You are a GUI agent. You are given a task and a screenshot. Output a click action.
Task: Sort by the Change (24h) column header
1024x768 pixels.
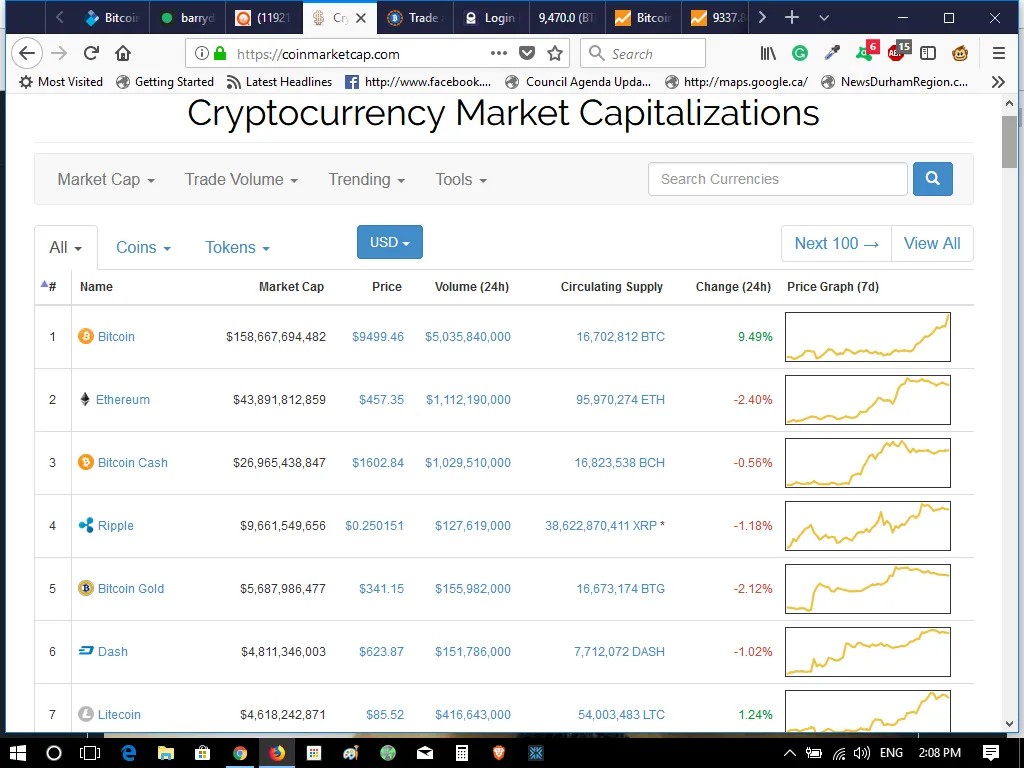tap(733, 287)
